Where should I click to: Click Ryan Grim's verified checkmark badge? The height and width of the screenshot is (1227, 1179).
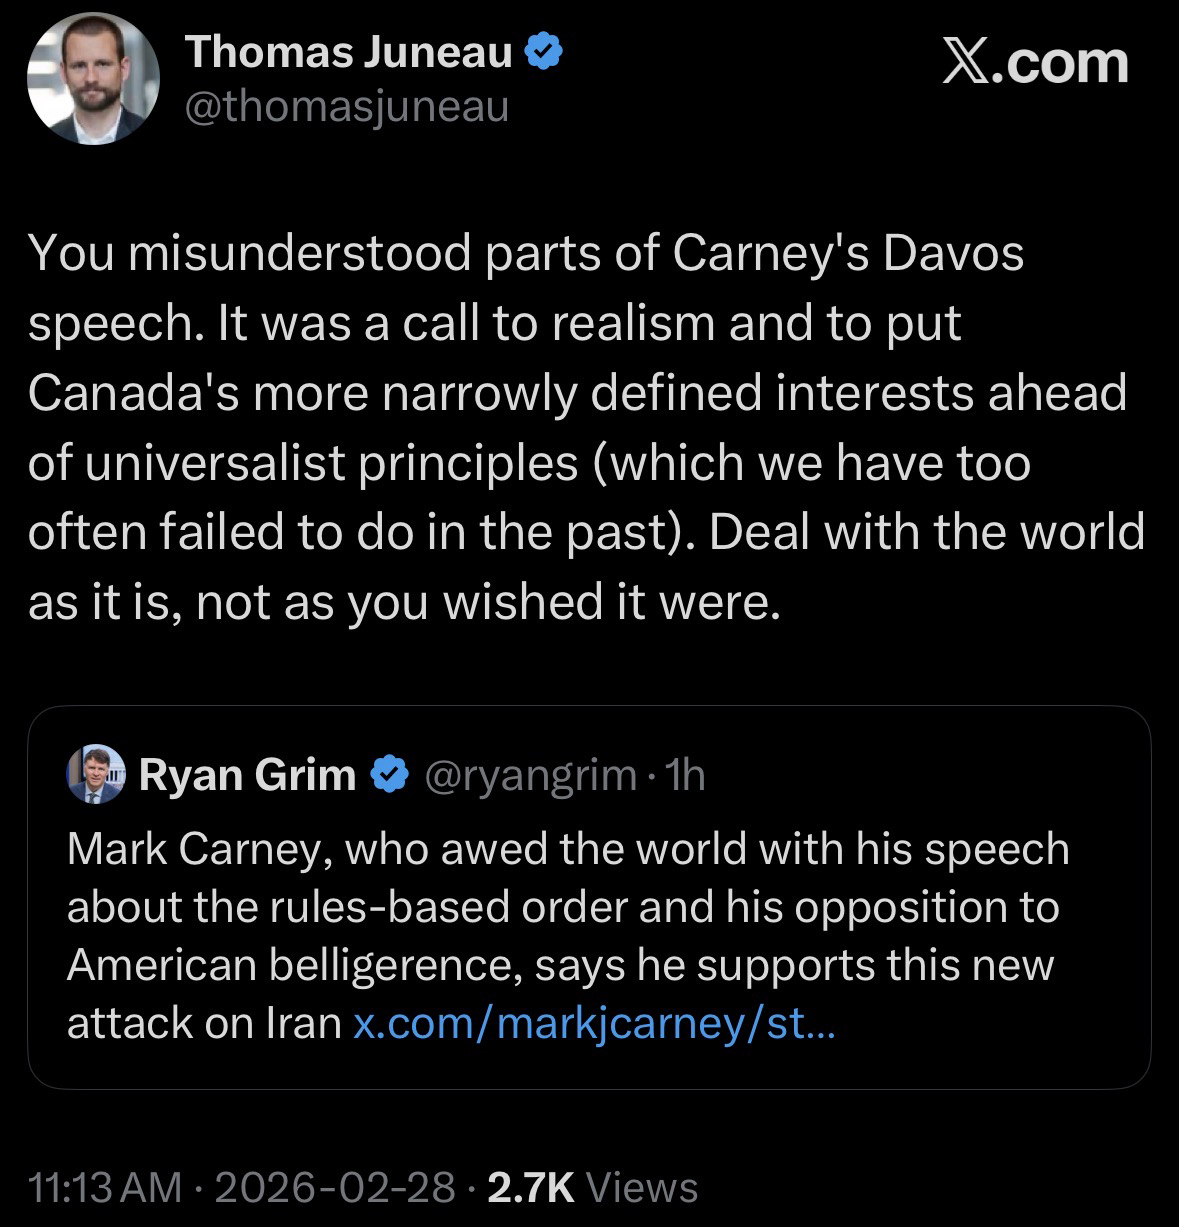391,774
